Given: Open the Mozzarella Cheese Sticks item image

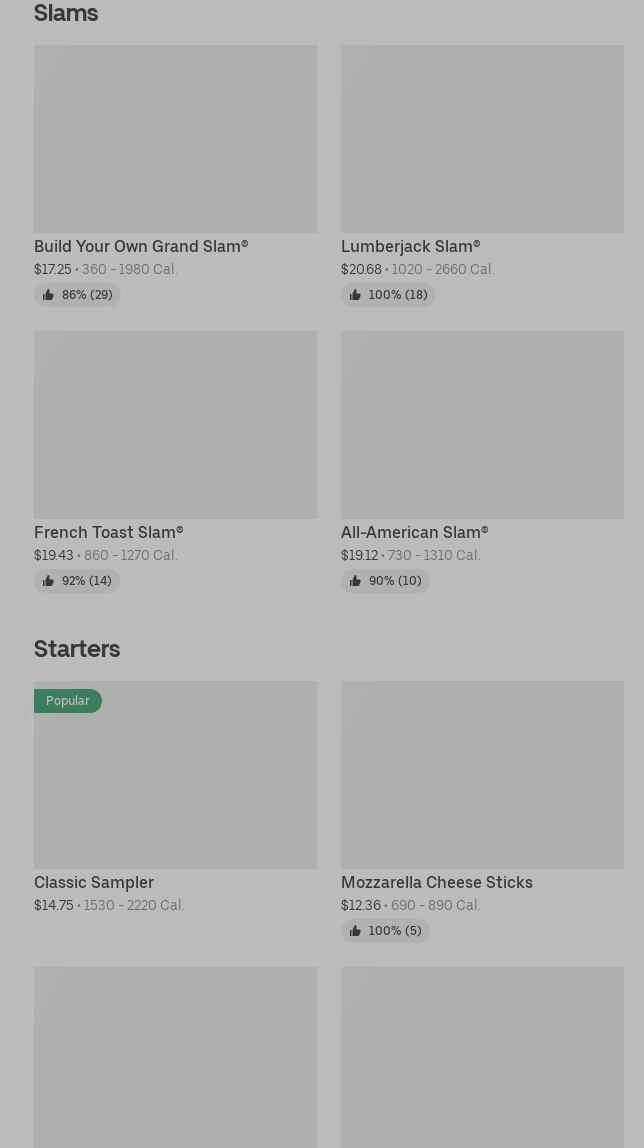Looking at the screenshot, I should pos(482,775).
